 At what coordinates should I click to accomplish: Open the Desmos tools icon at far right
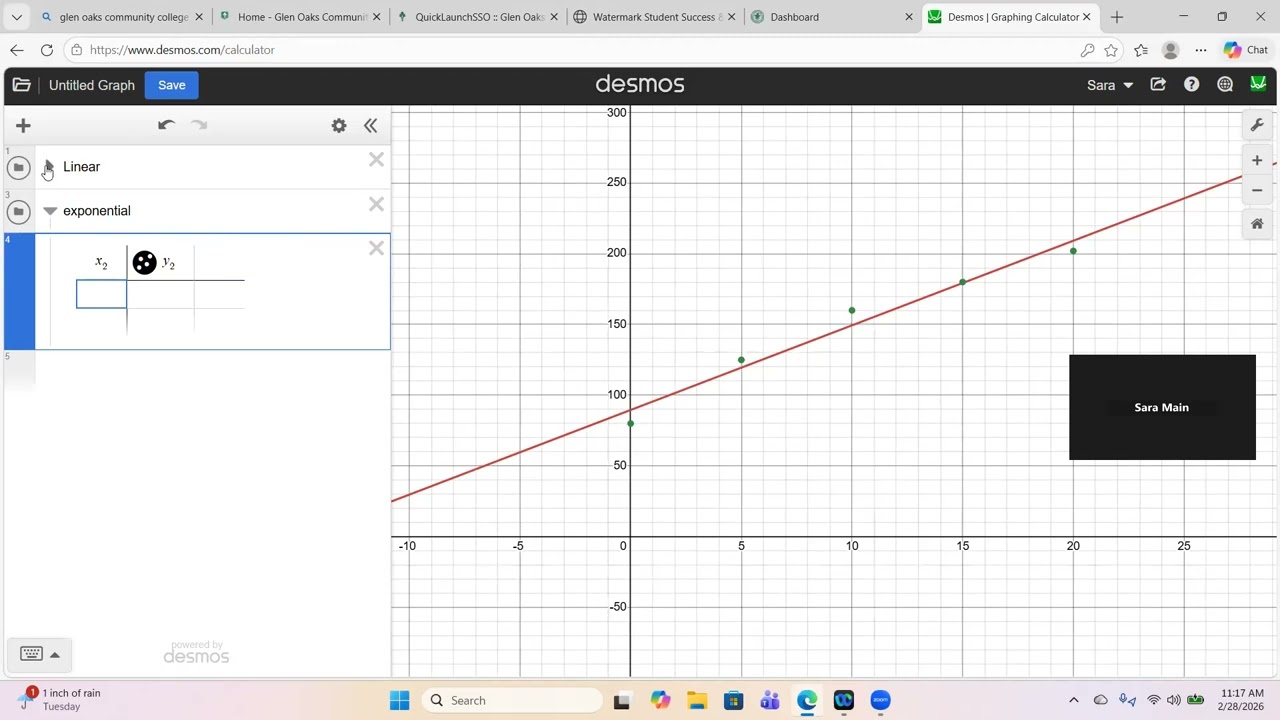point(1258,85)
